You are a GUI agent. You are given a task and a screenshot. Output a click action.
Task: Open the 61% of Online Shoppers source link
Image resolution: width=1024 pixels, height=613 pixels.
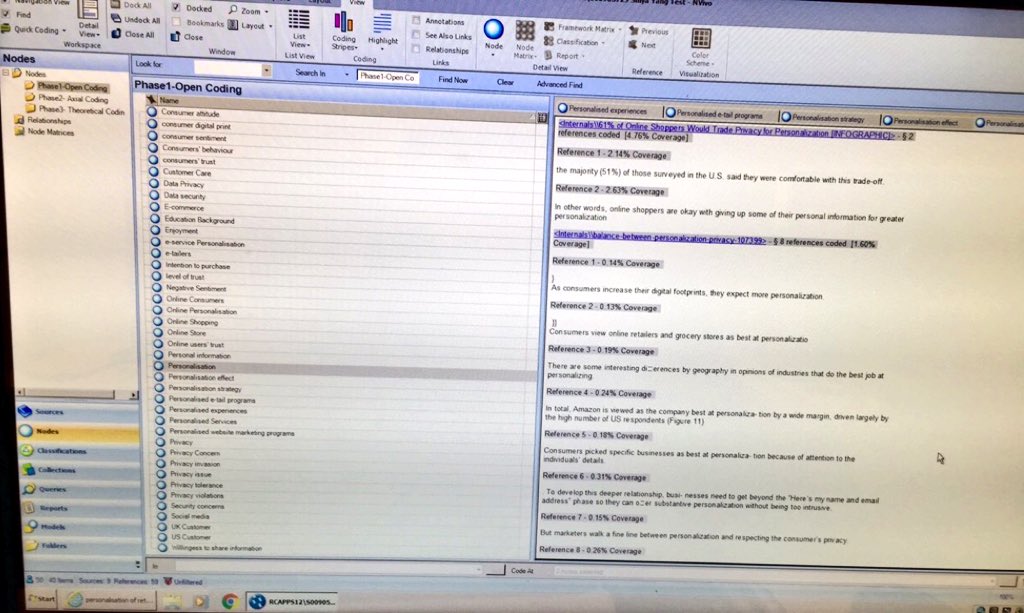pyautogui.click(x=727, y=130)
